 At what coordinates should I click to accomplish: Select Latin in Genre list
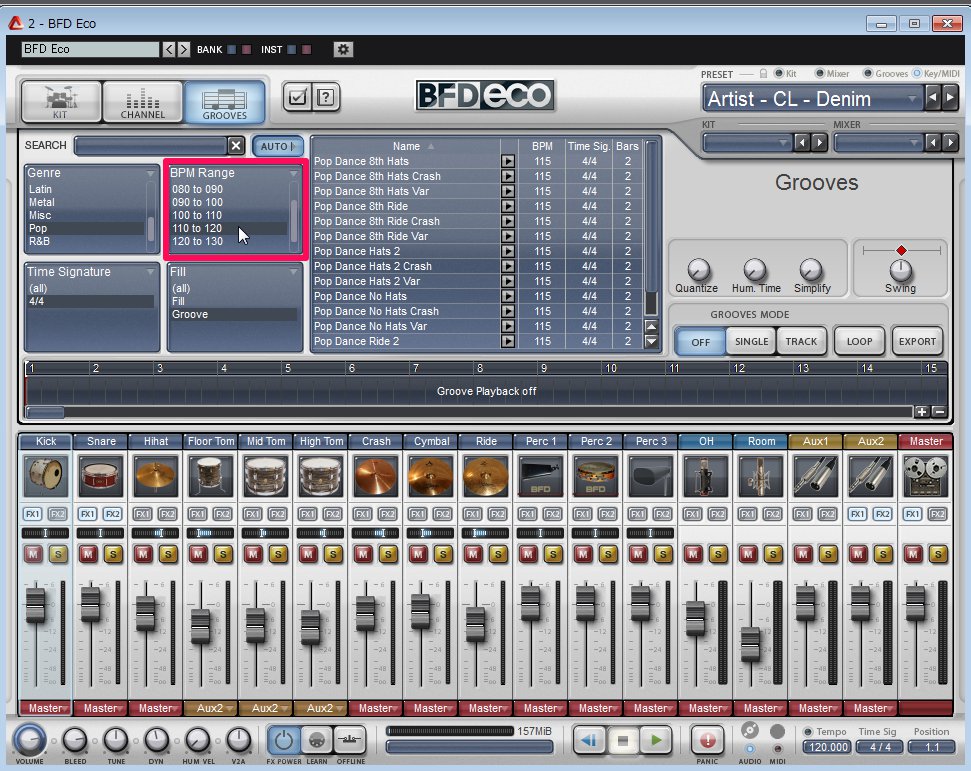coord(40,189)
